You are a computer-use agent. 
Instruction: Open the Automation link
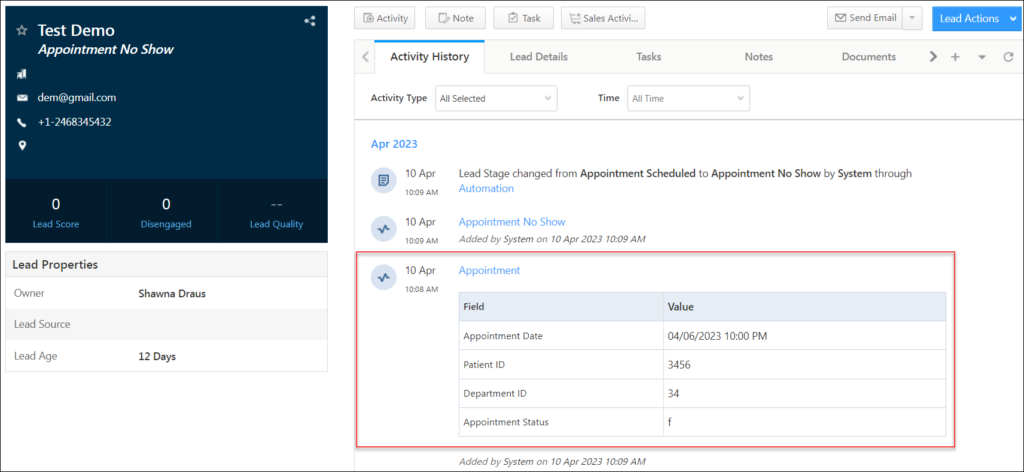(x=486, y=188)
